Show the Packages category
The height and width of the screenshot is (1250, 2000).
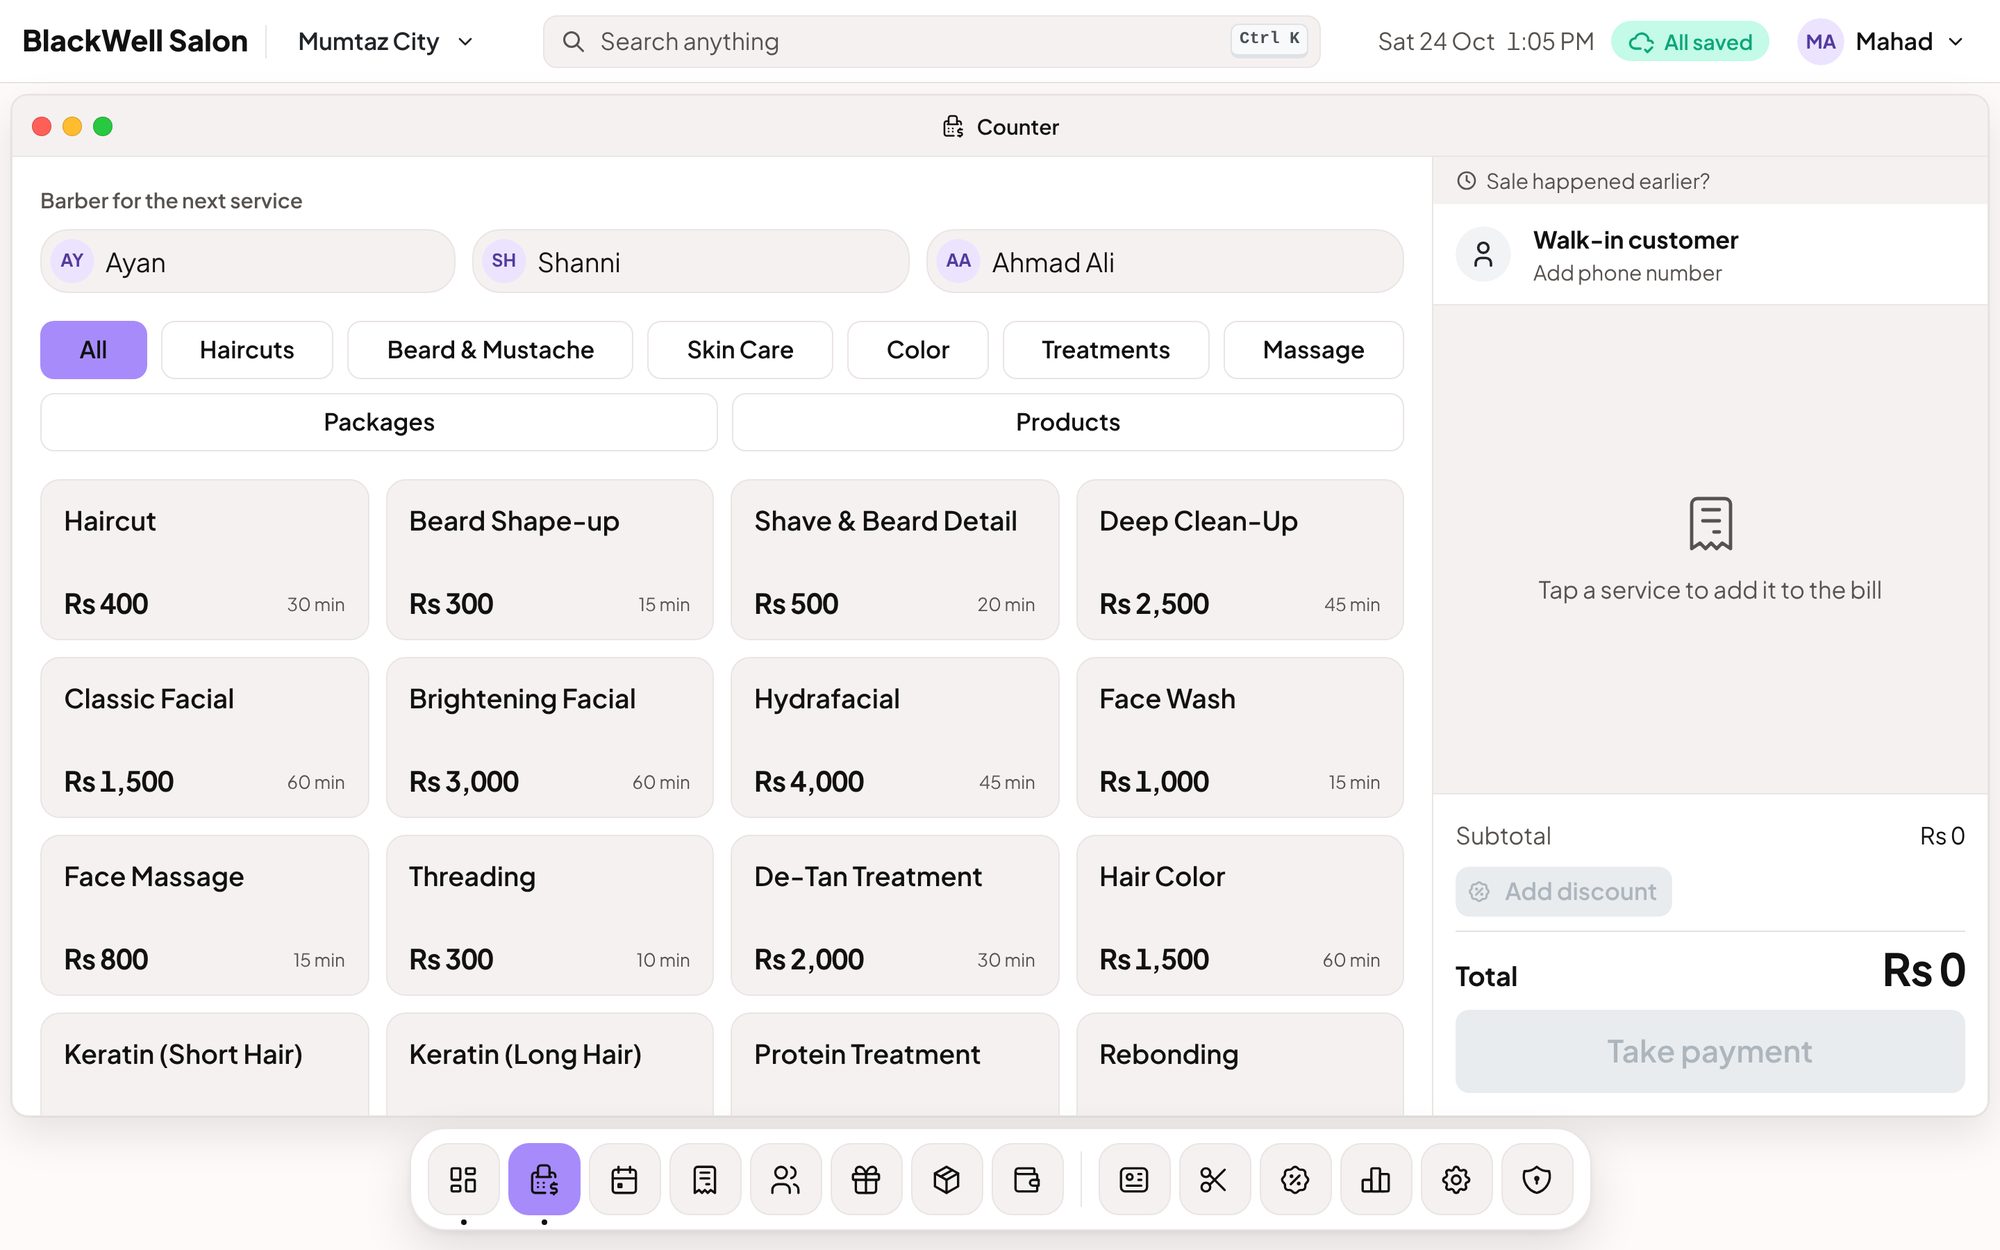pyautogui.click(x=379, y=422)
